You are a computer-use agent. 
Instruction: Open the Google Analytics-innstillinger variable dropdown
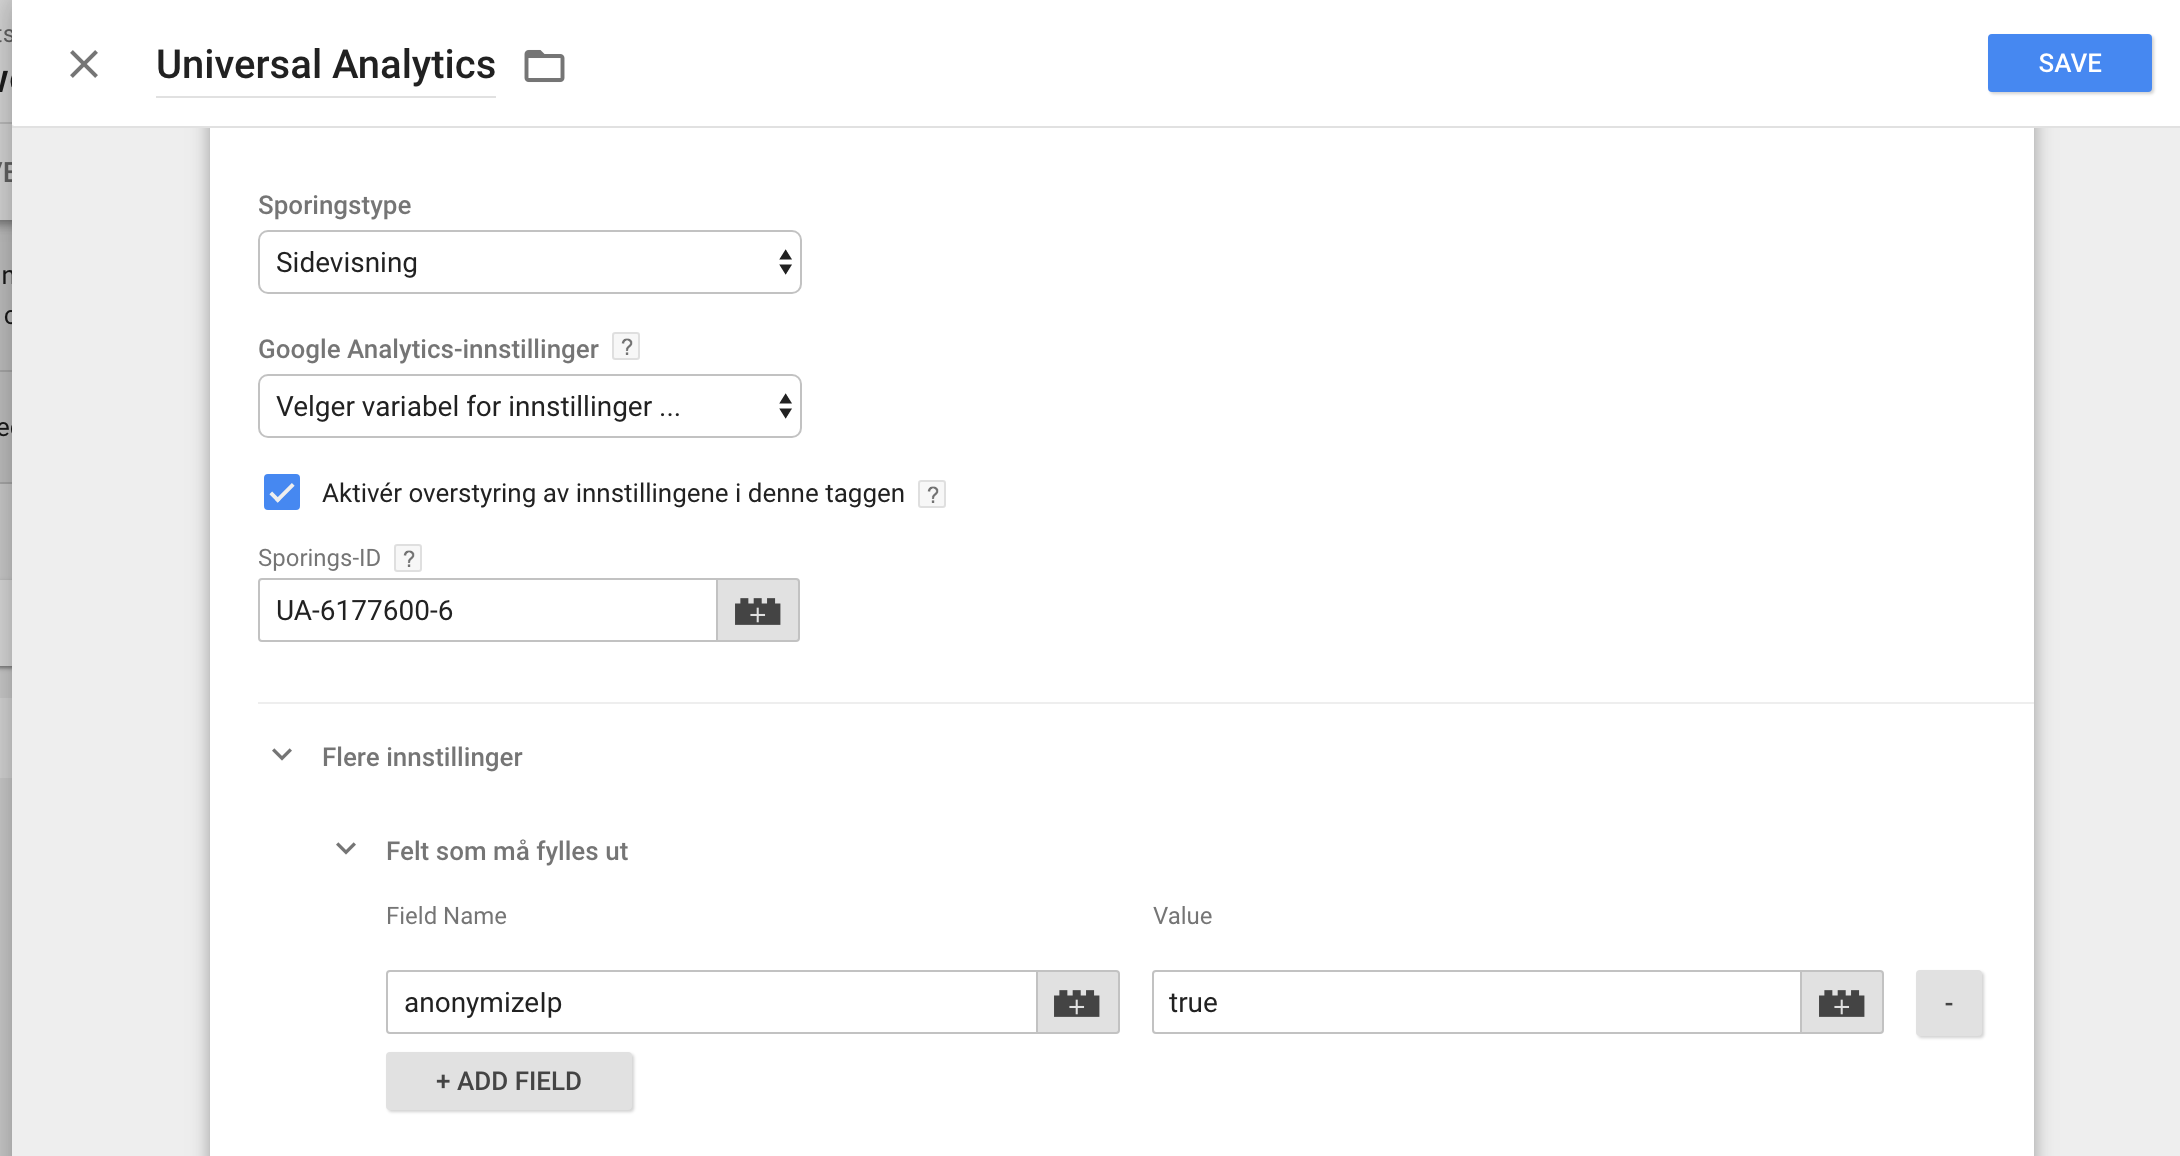click(530, 406)
